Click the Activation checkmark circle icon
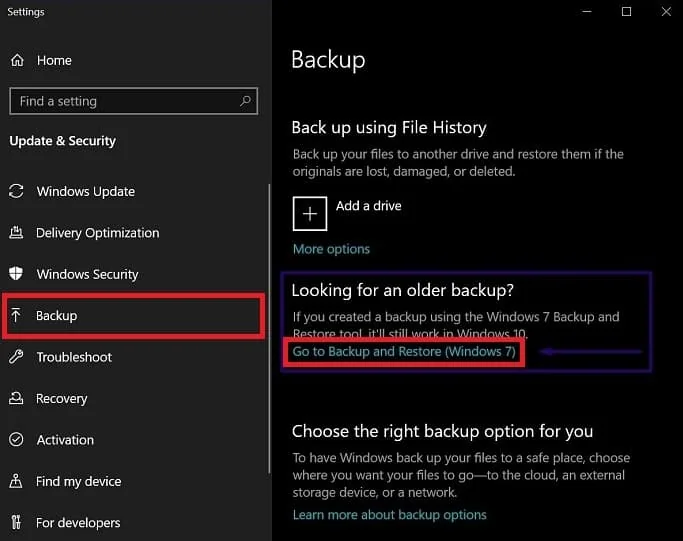Screen dimensions: 683x541 coord(16,440)
